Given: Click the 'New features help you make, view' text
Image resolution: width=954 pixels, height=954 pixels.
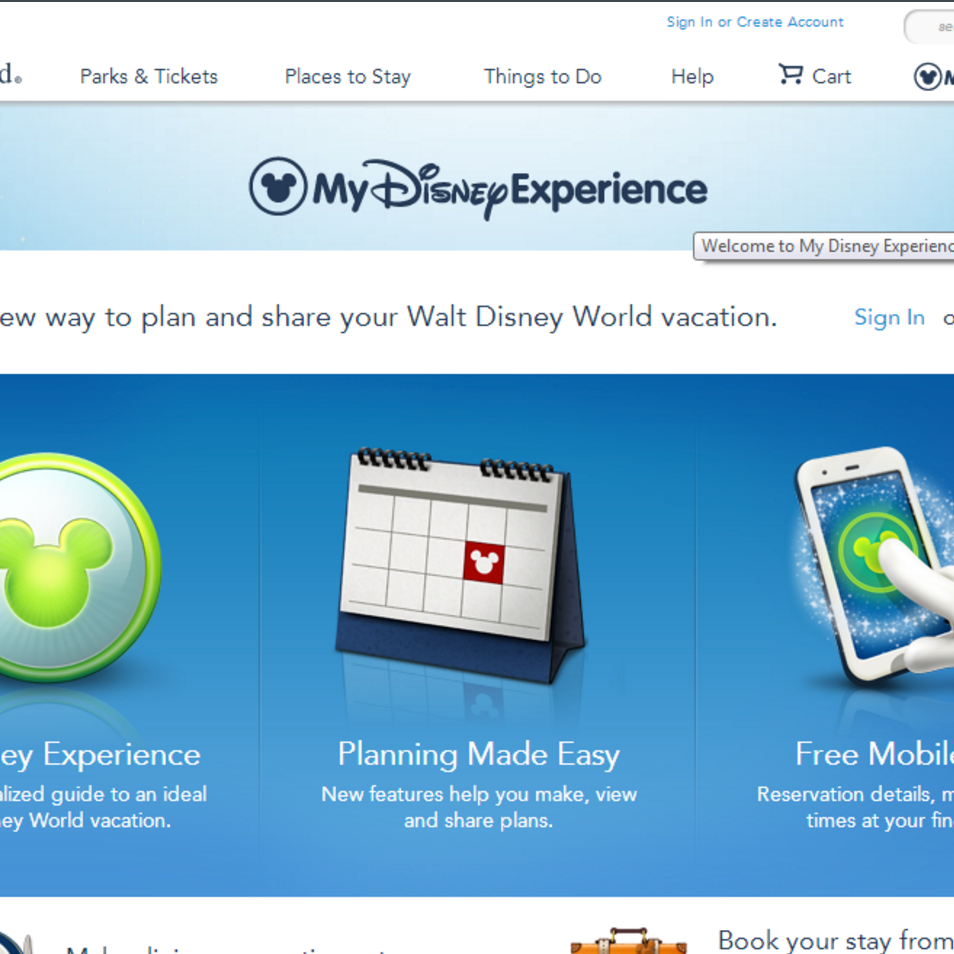Looking at the screenshot, I should (x=479, y=794).
